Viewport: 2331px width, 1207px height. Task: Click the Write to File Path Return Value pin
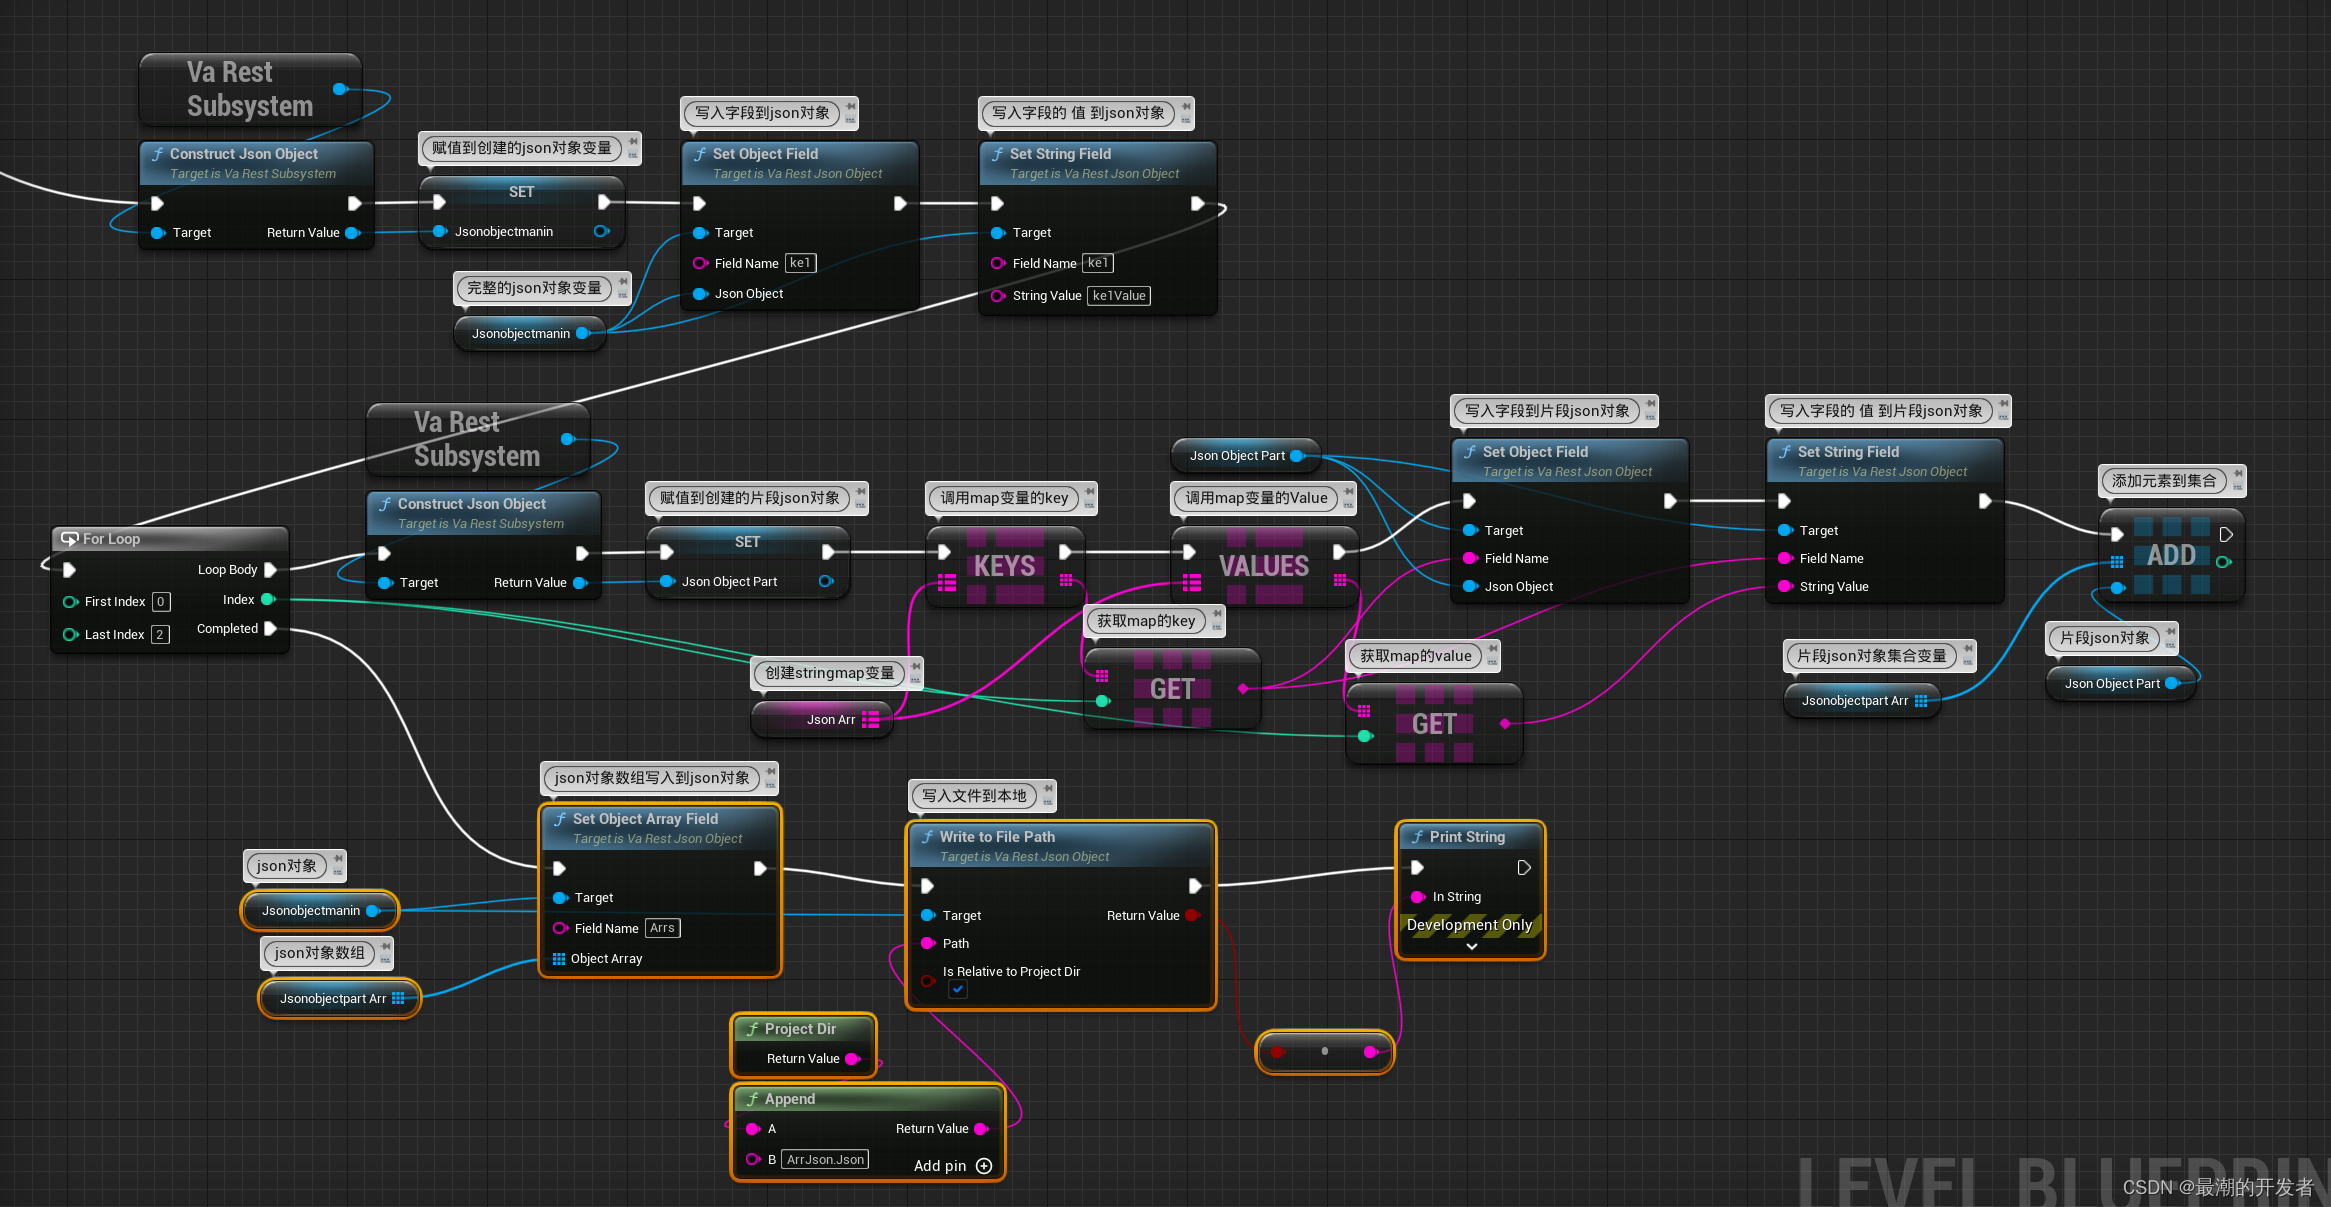click(x=1192, y=915)
